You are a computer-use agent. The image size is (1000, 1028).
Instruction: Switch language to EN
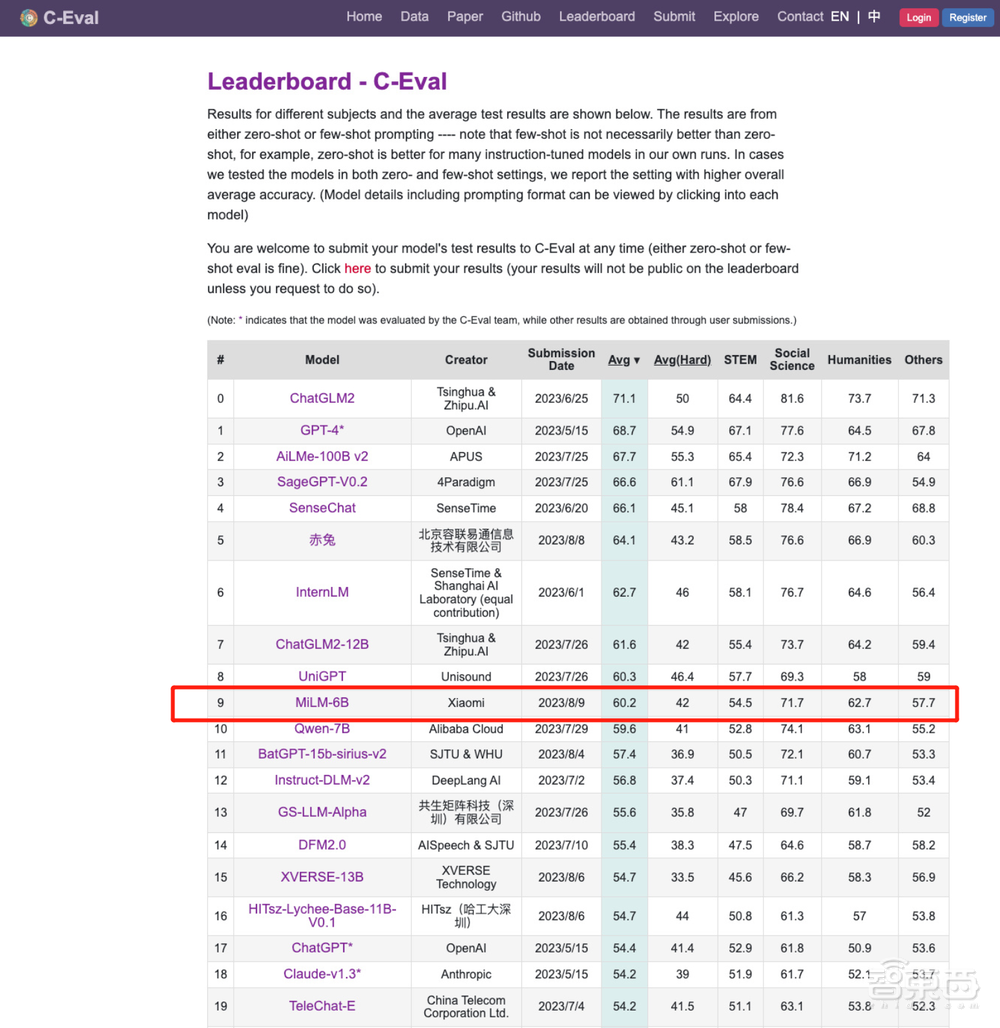839,16
